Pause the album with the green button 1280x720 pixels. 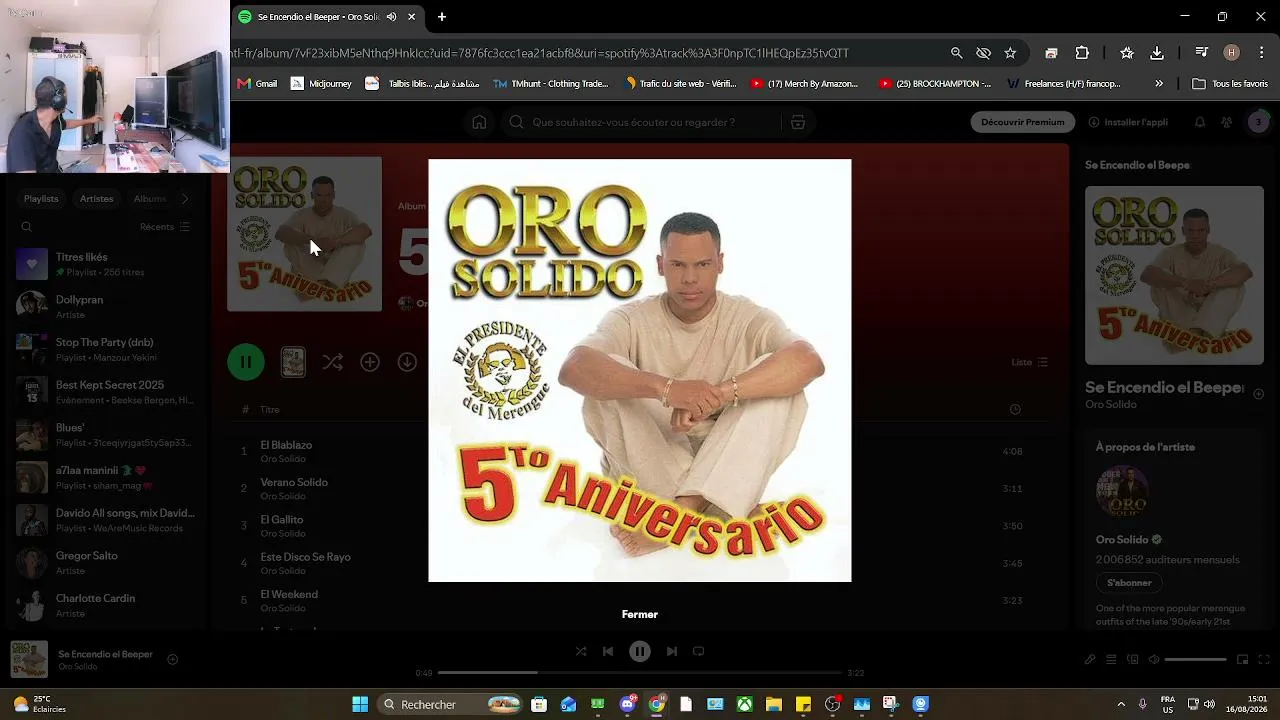click(246, 362)
